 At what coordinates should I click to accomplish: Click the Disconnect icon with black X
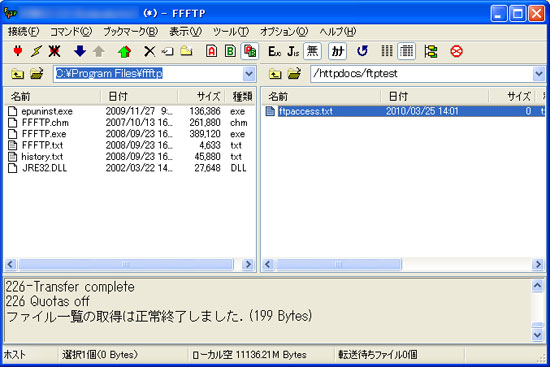pyautogui.click(x=54, y=51)
